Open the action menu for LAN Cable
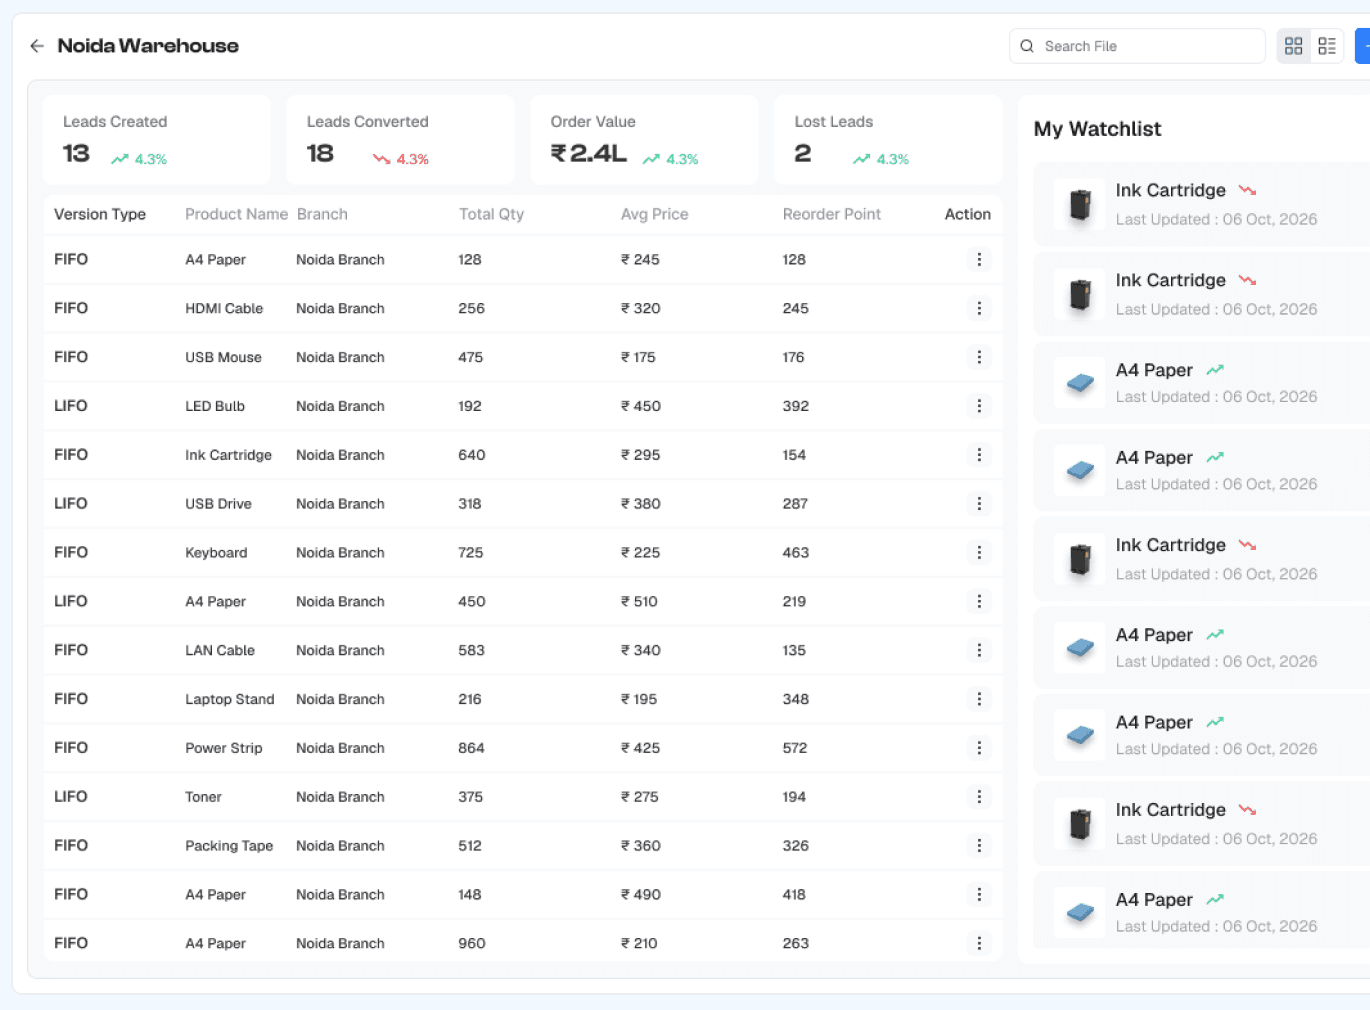1370x1010 pixels. pyautogui.click(x=979, y=650)
